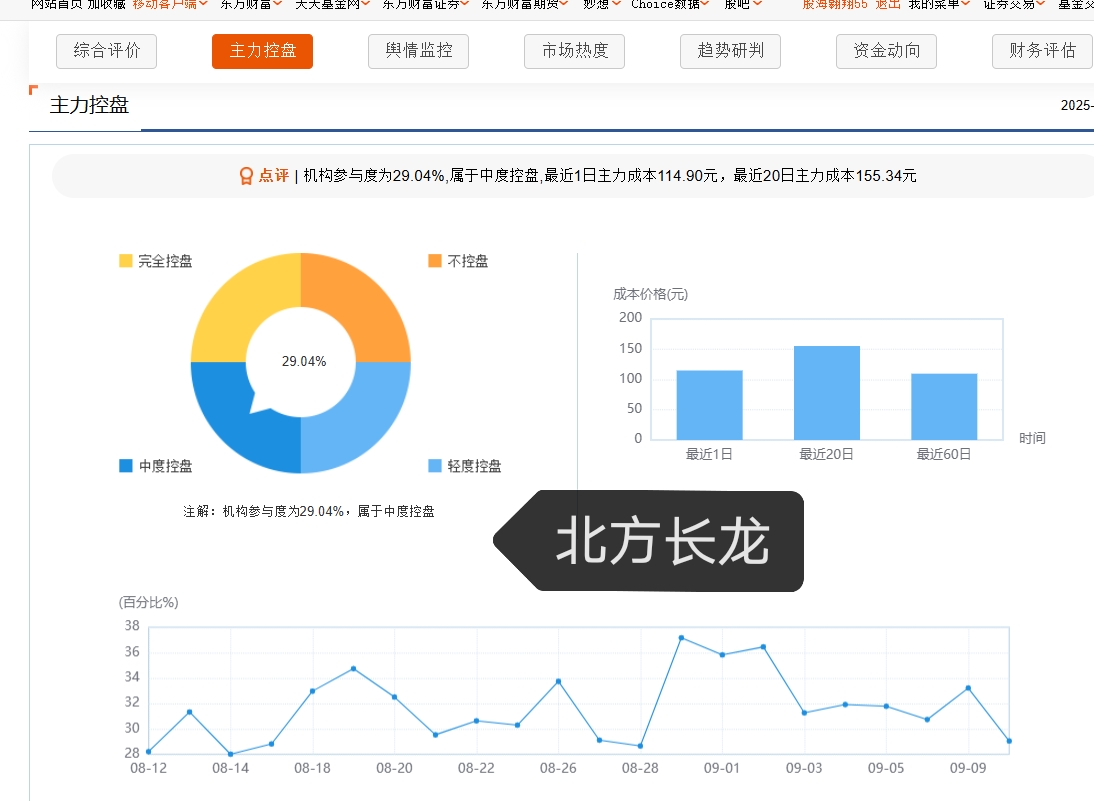Click the 09-05 x-axis date label

pos(886,768)
